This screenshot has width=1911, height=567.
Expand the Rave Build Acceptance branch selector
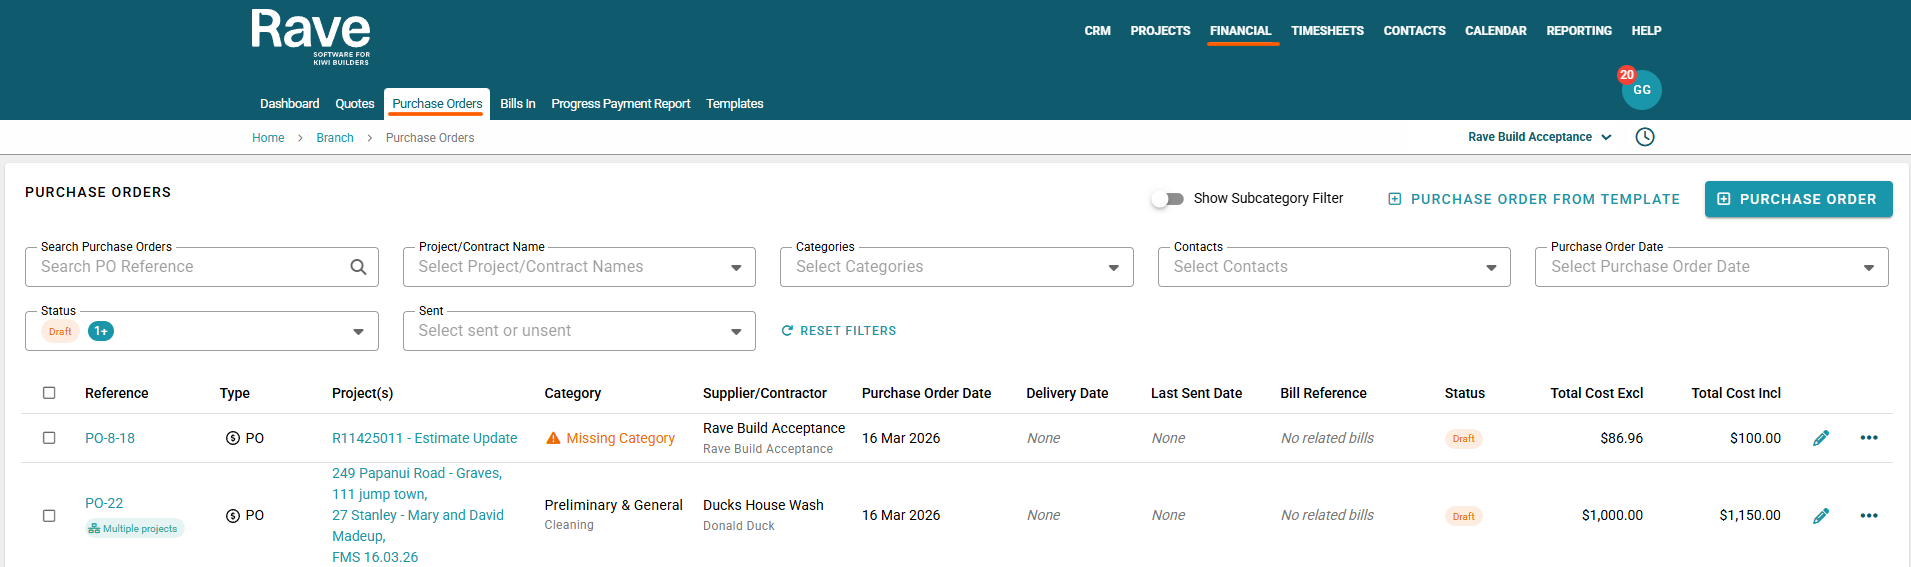point(1539,137)
